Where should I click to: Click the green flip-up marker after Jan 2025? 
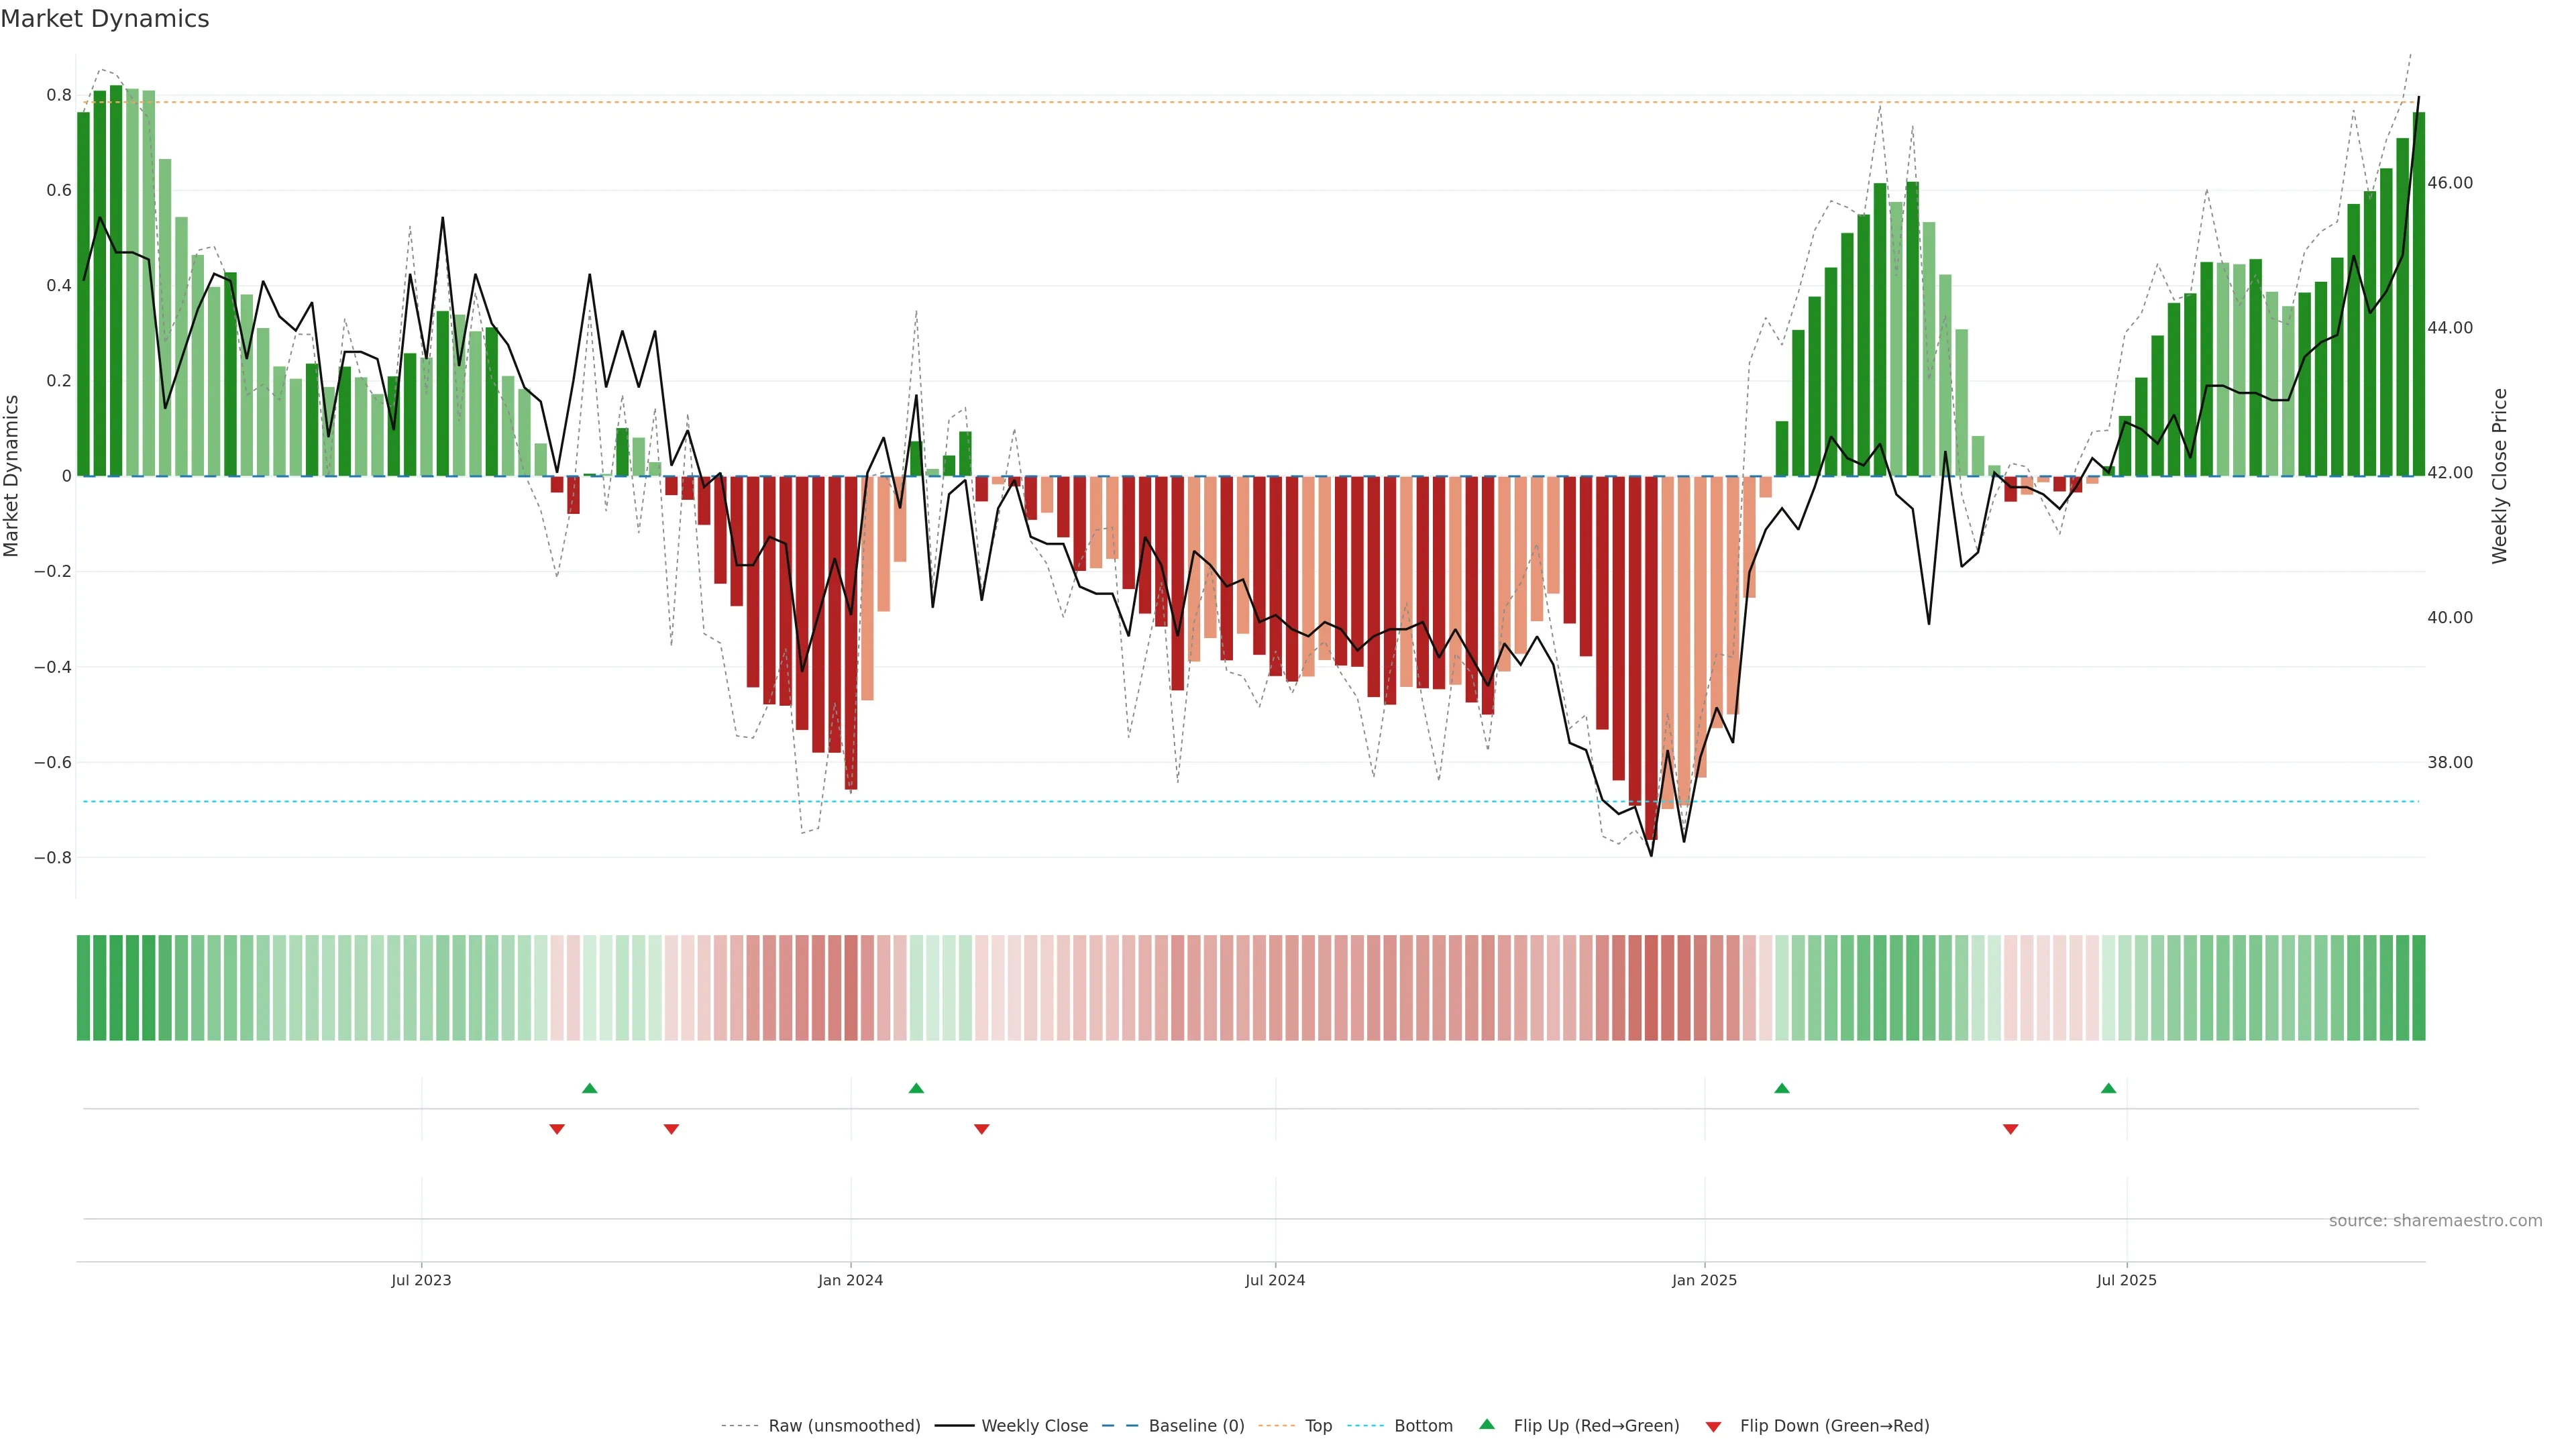1781,1088
